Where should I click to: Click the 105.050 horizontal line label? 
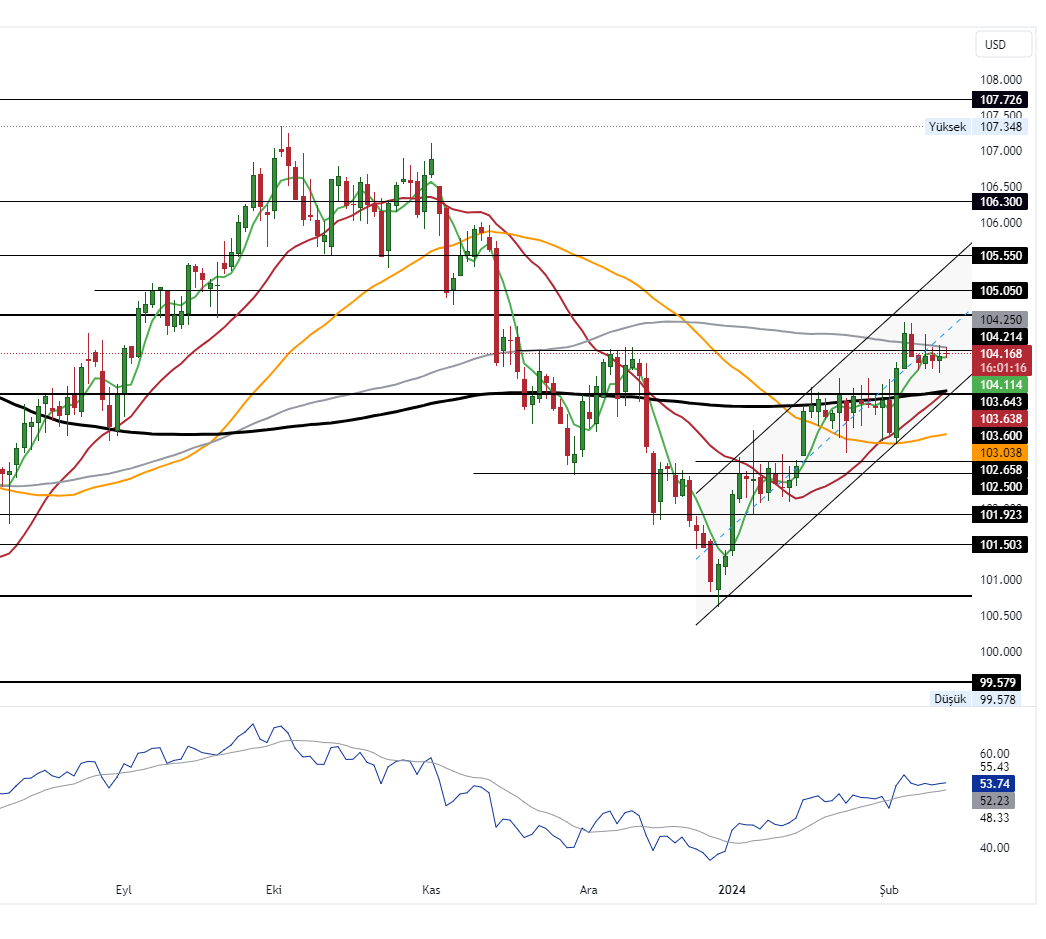click(x=1000, y=291)
